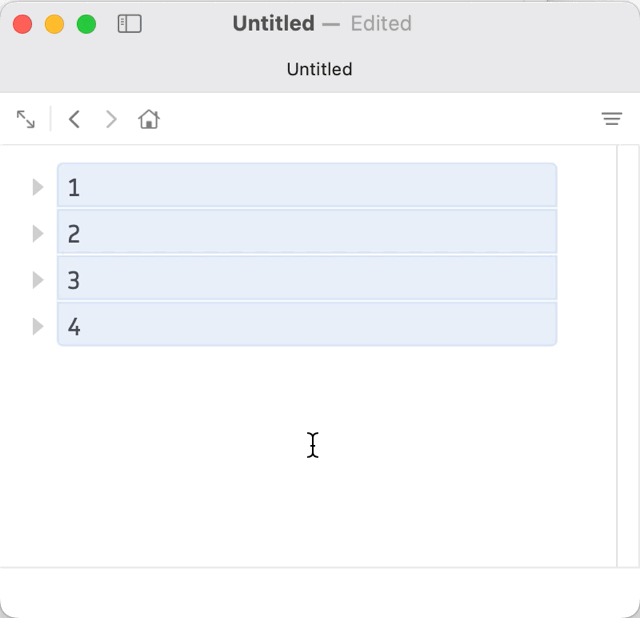The image size is (640, 618).
Task: Select the outline row labeled 4
Action: (x=306, y=326)
